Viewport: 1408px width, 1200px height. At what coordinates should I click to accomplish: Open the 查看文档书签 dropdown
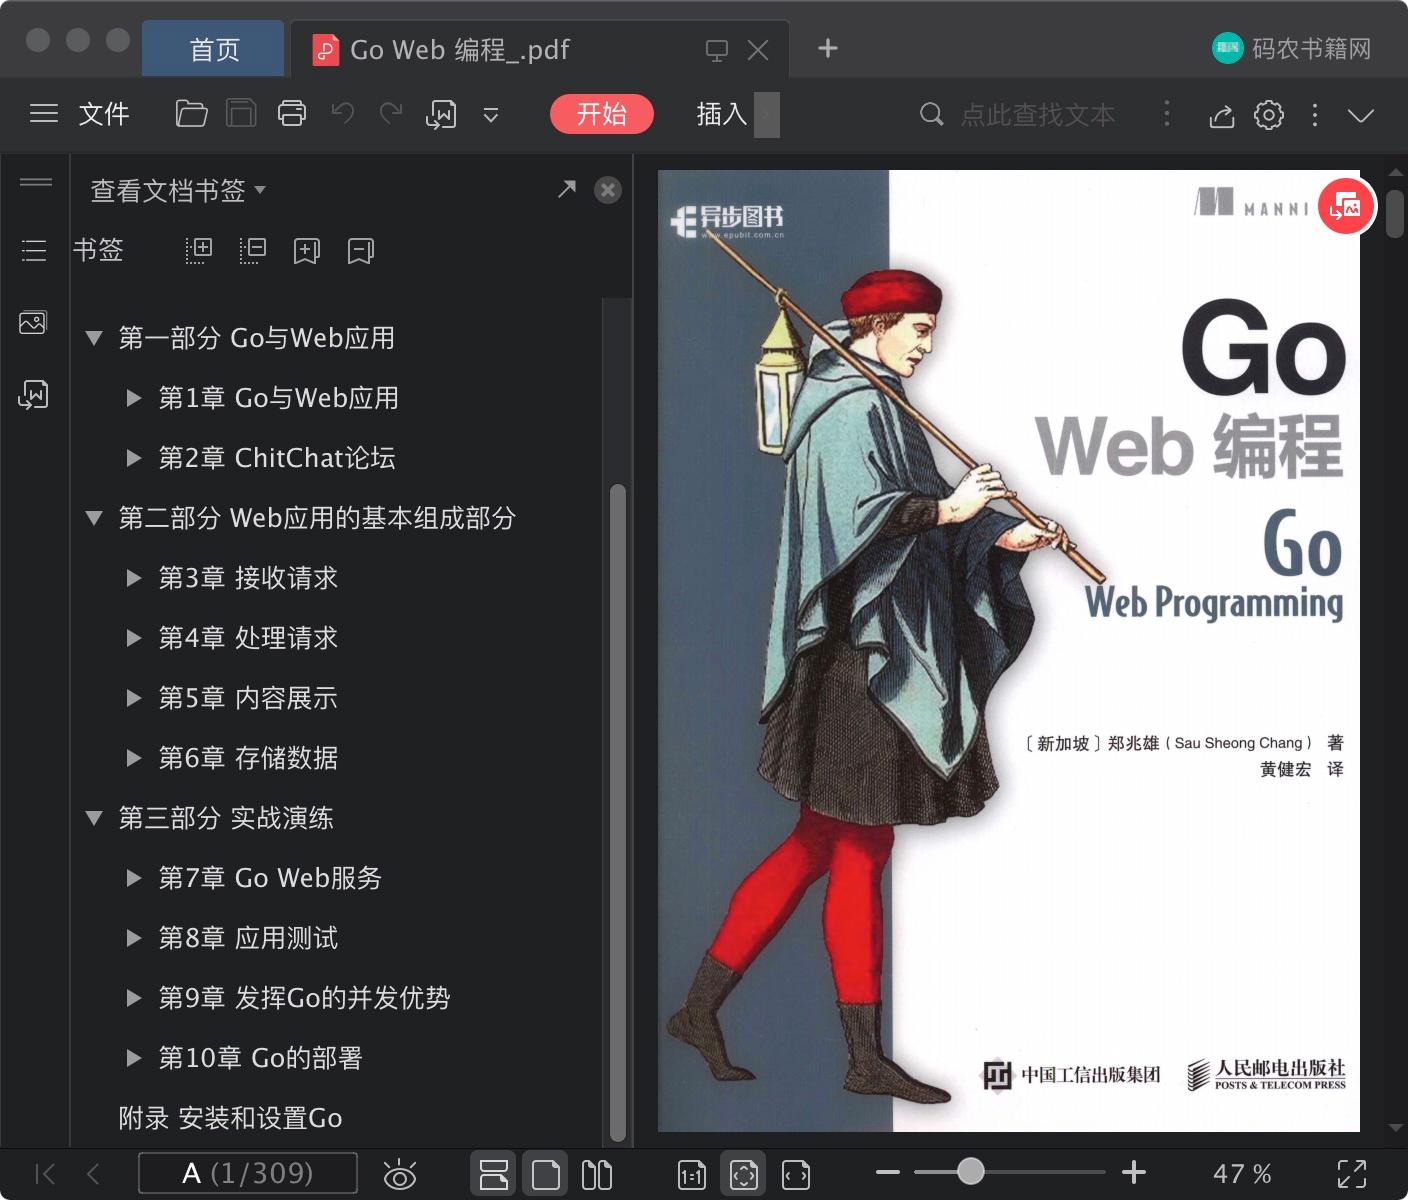tap(178, 190)
